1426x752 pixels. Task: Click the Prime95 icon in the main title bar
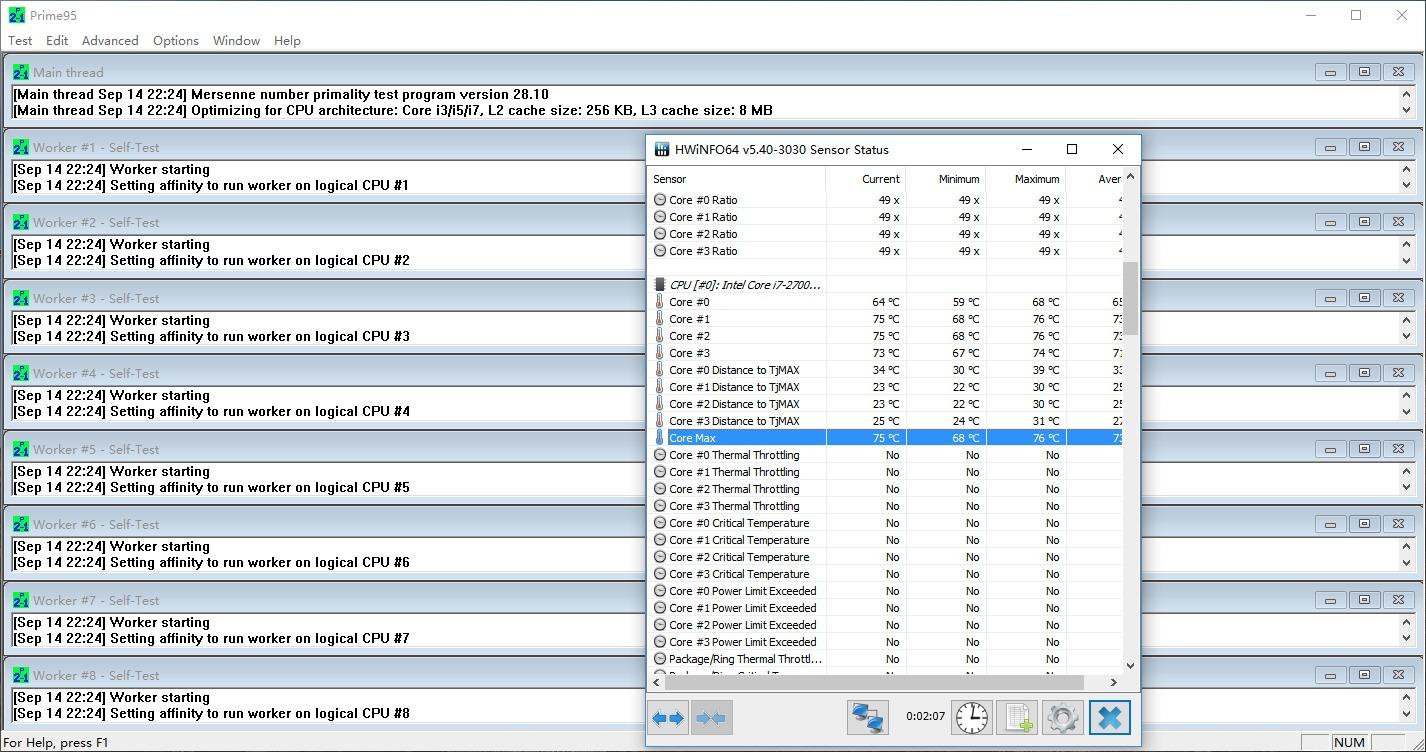click(x=17, y=15)
